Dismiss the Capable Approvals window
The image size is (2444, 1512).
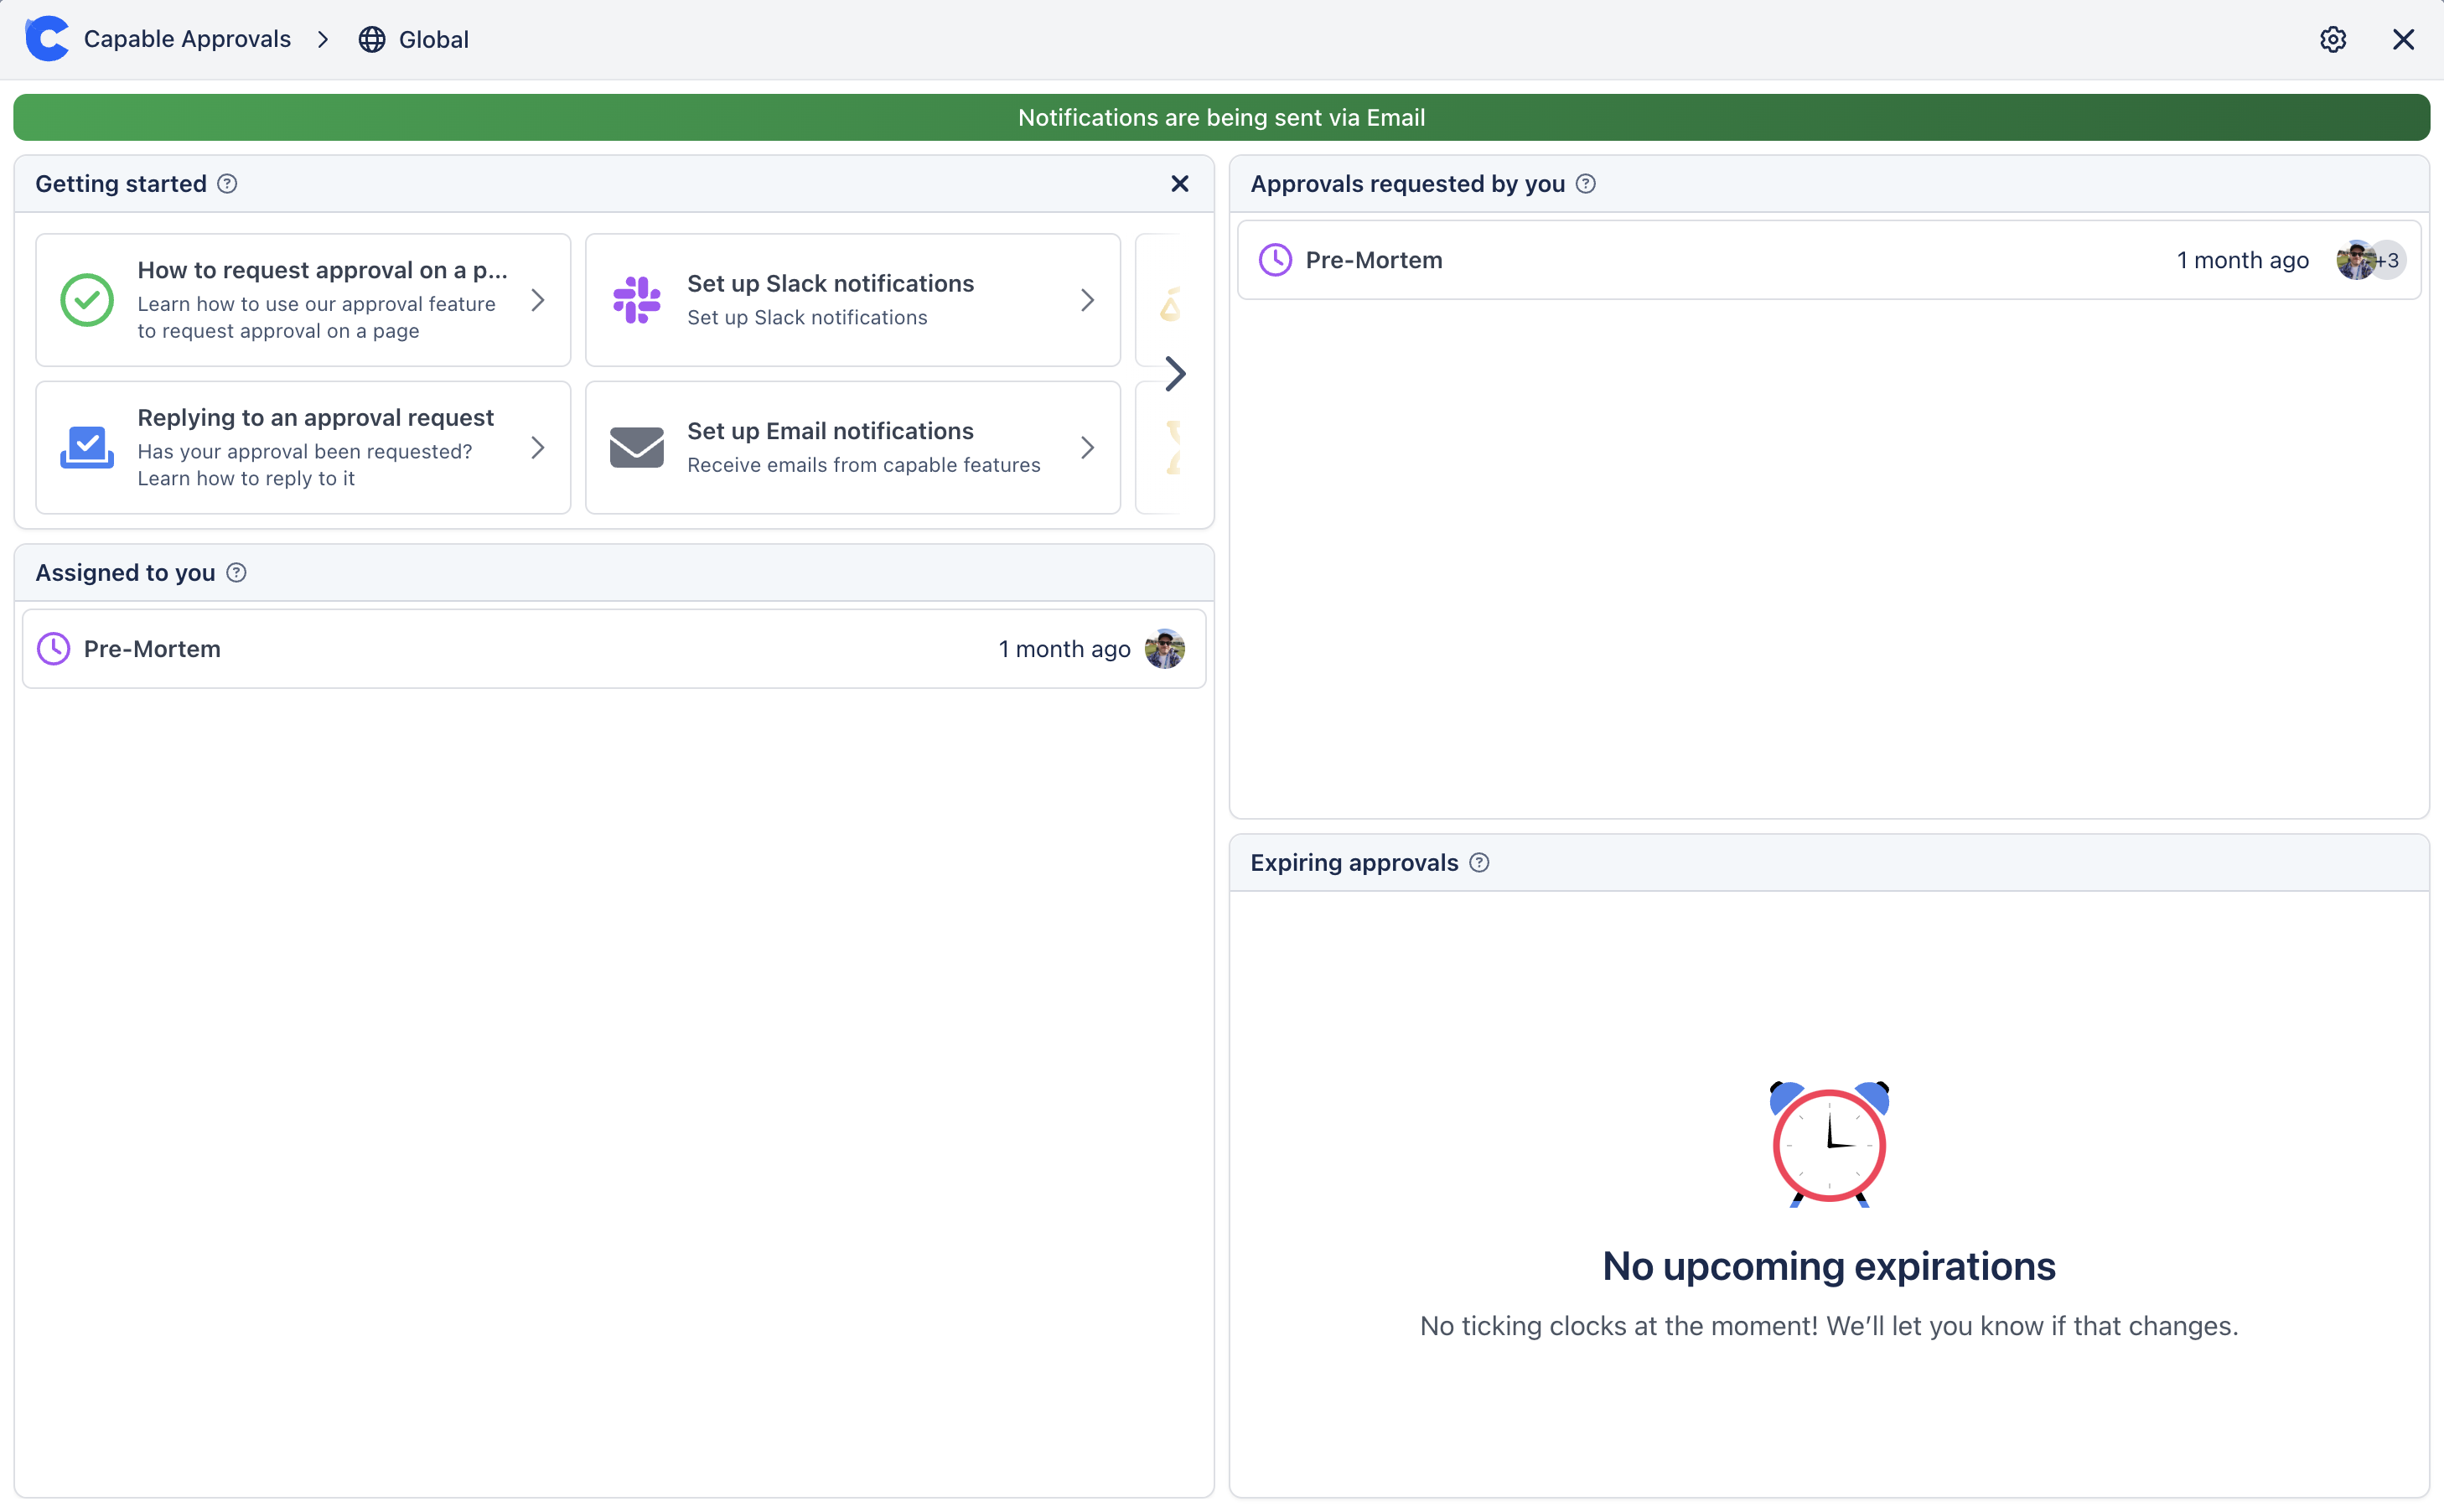click(2402, 39)
